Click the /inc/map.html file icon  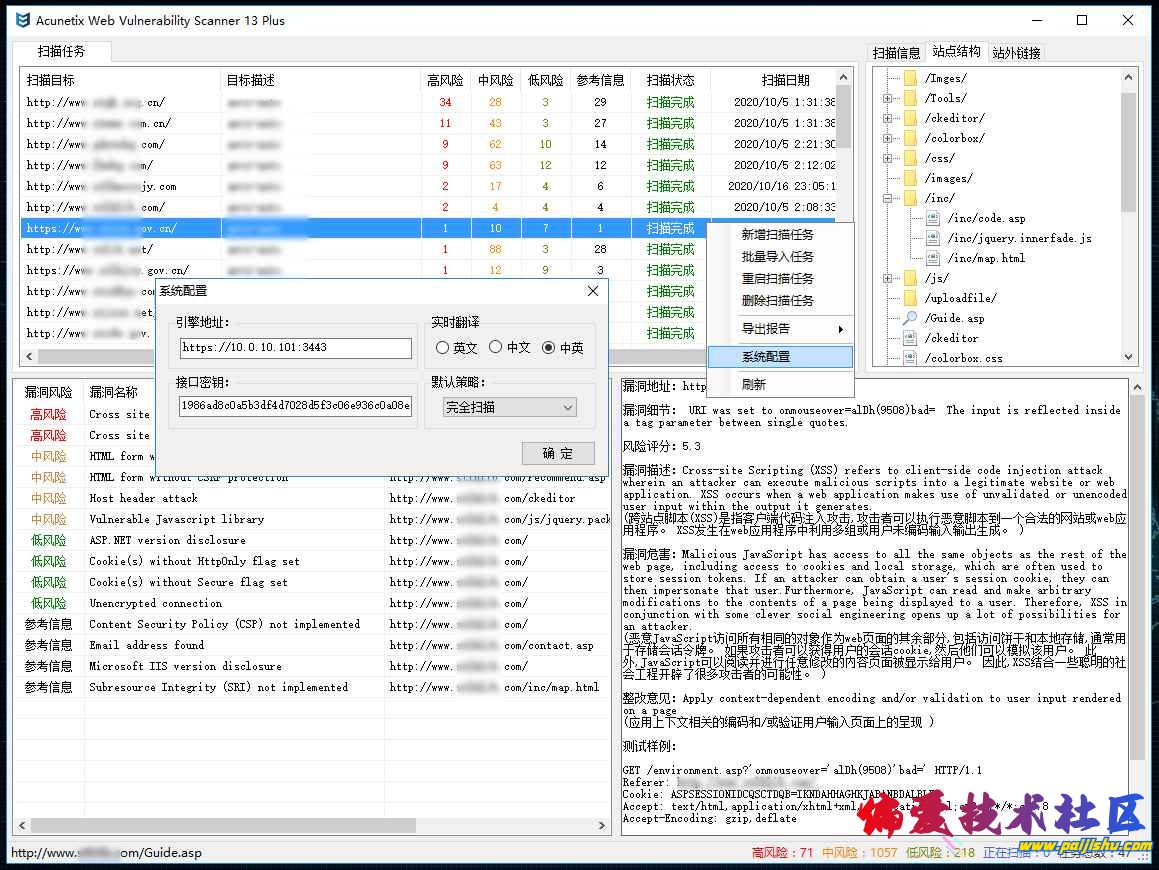click(x=933, y=258)
